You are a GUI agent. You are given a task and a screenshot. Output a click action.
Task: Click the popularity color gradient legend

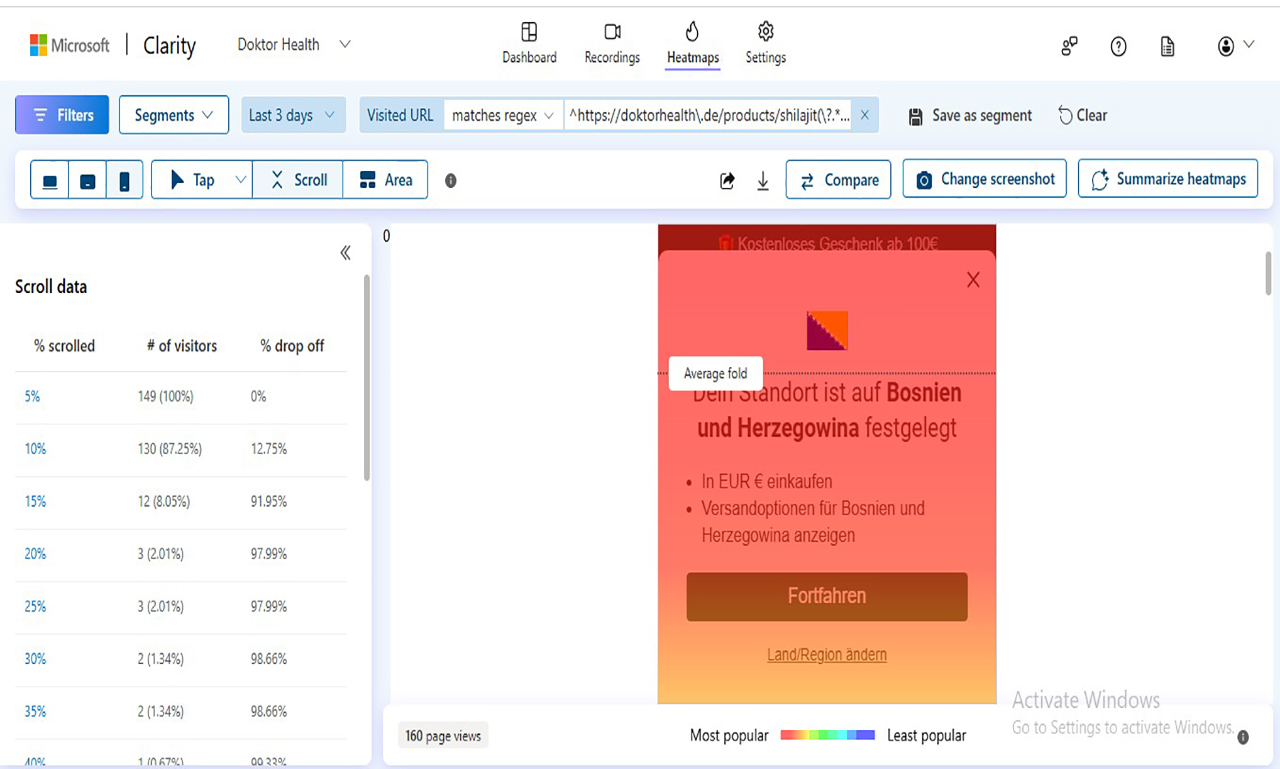827,735
